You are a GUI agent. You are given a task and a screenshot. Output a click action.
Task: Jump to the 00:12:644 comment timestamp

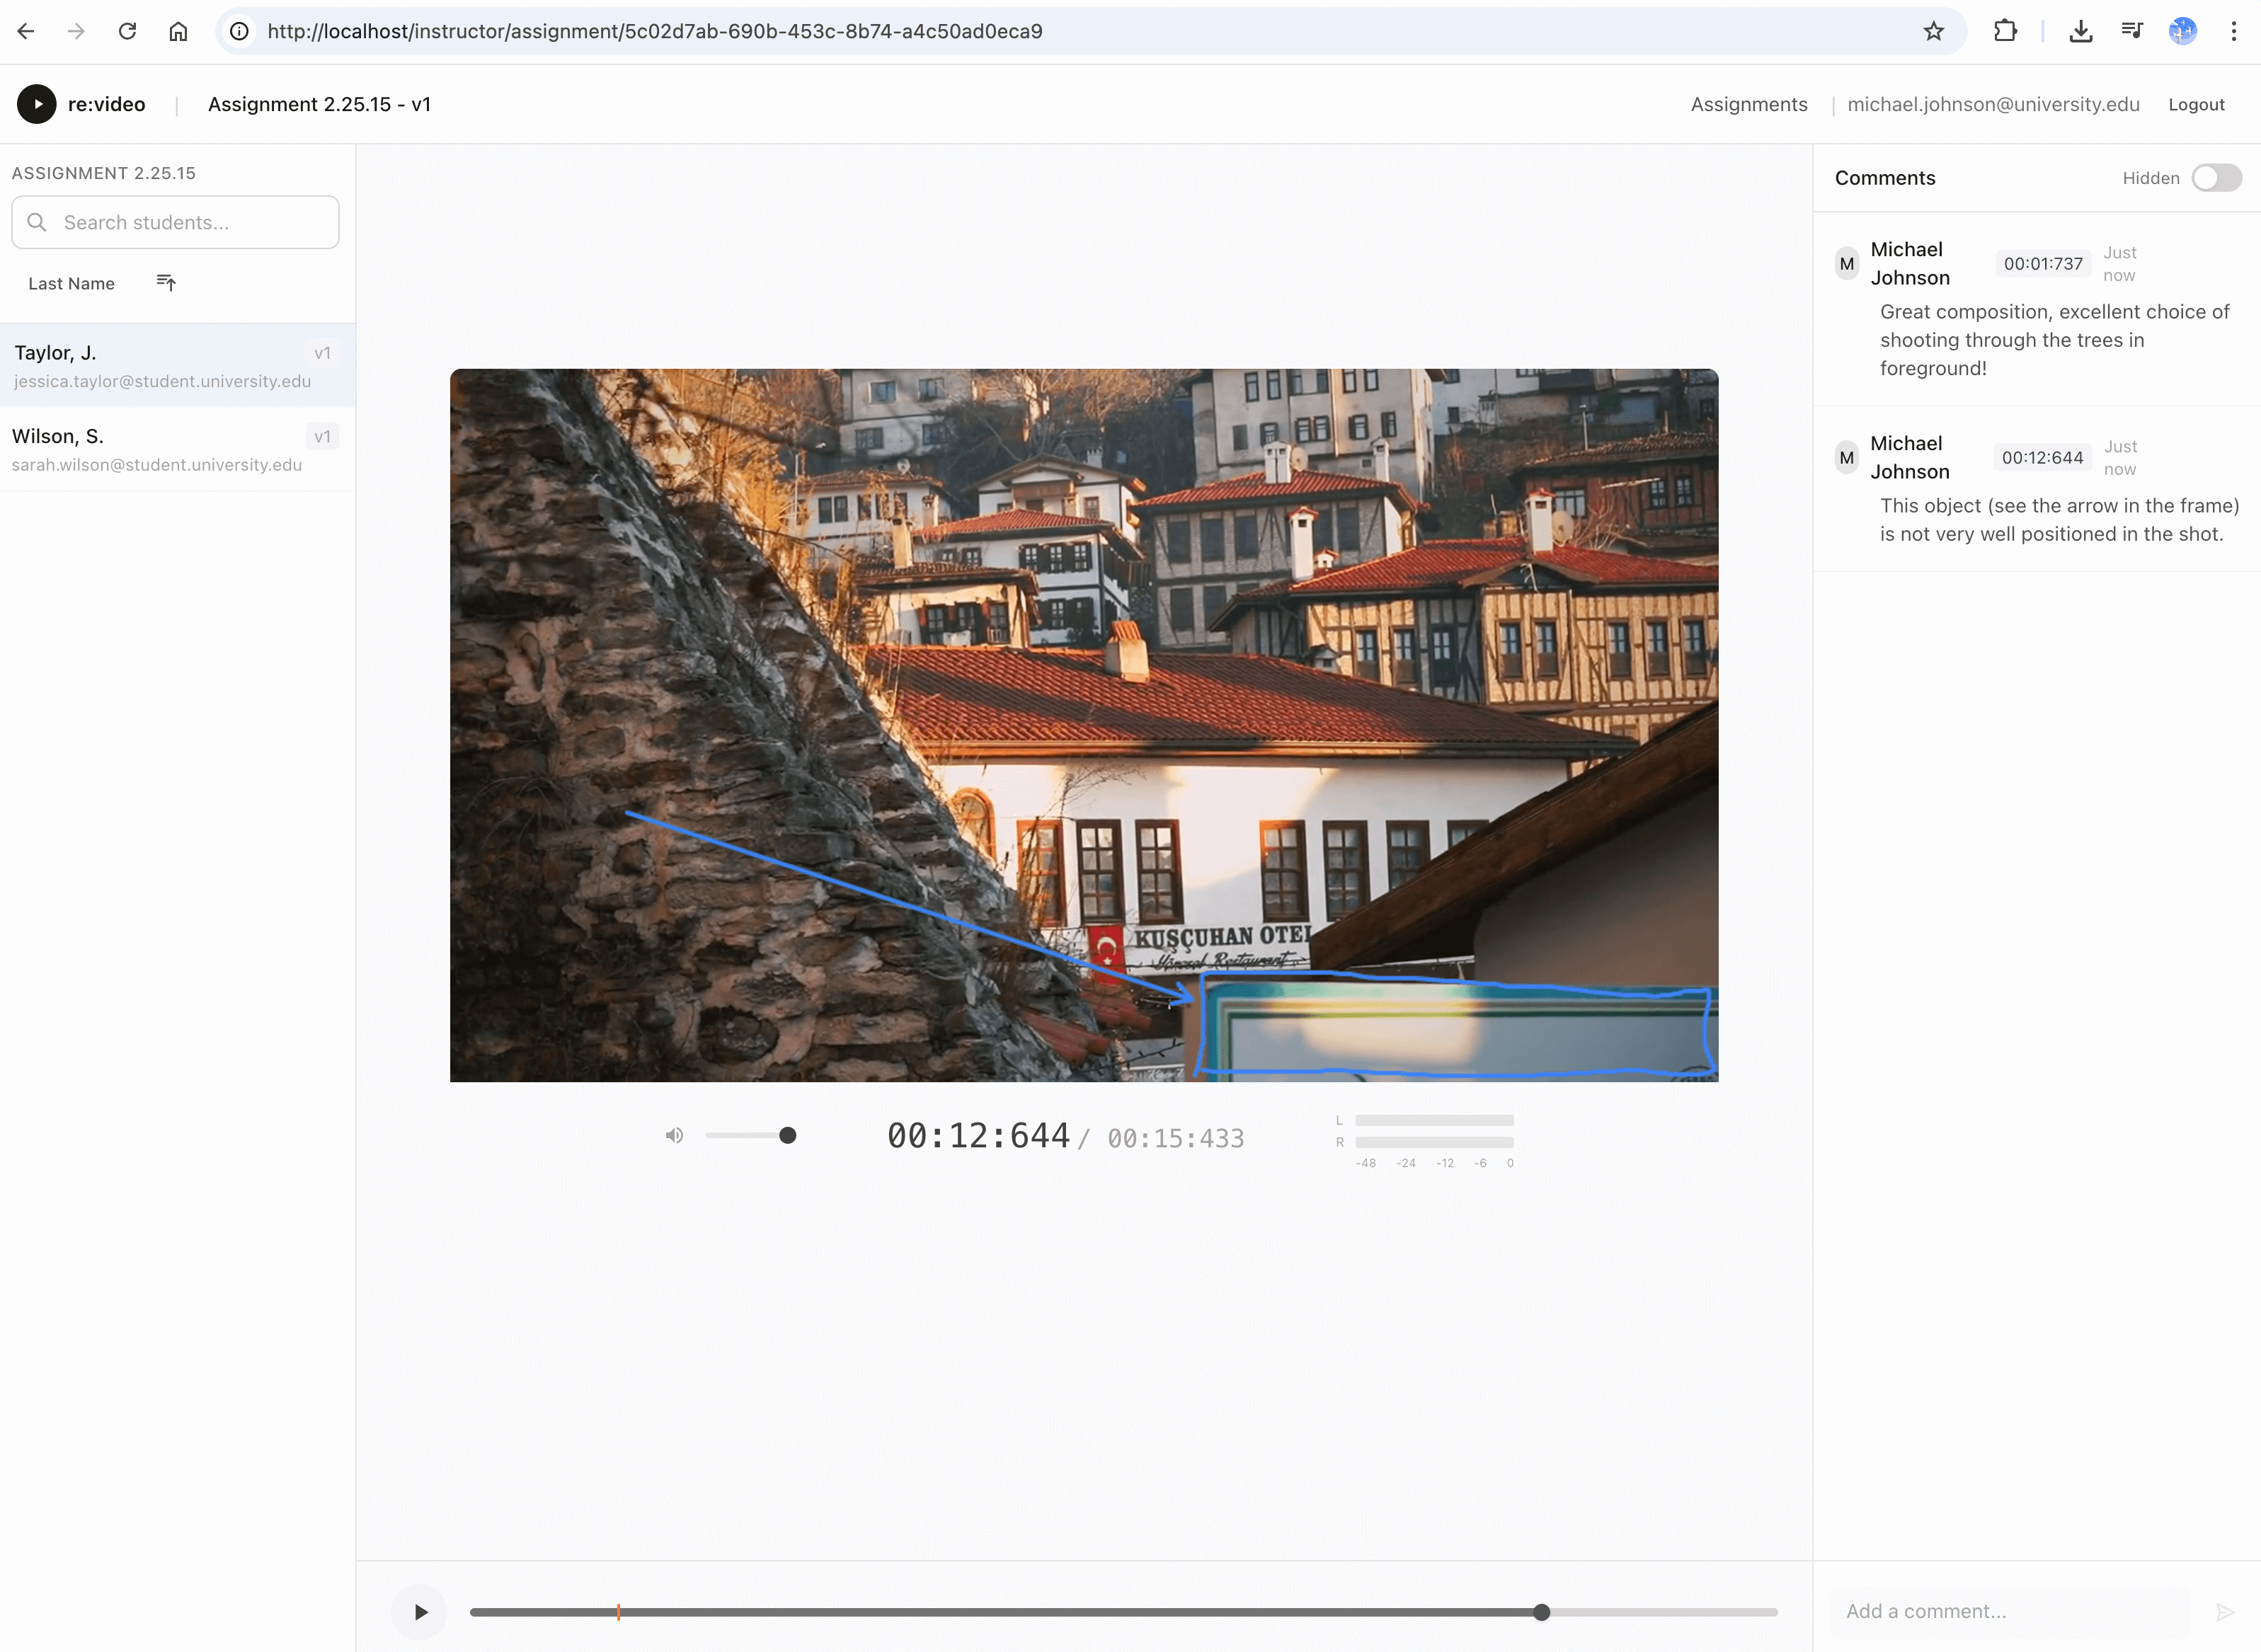point(2042,457)
